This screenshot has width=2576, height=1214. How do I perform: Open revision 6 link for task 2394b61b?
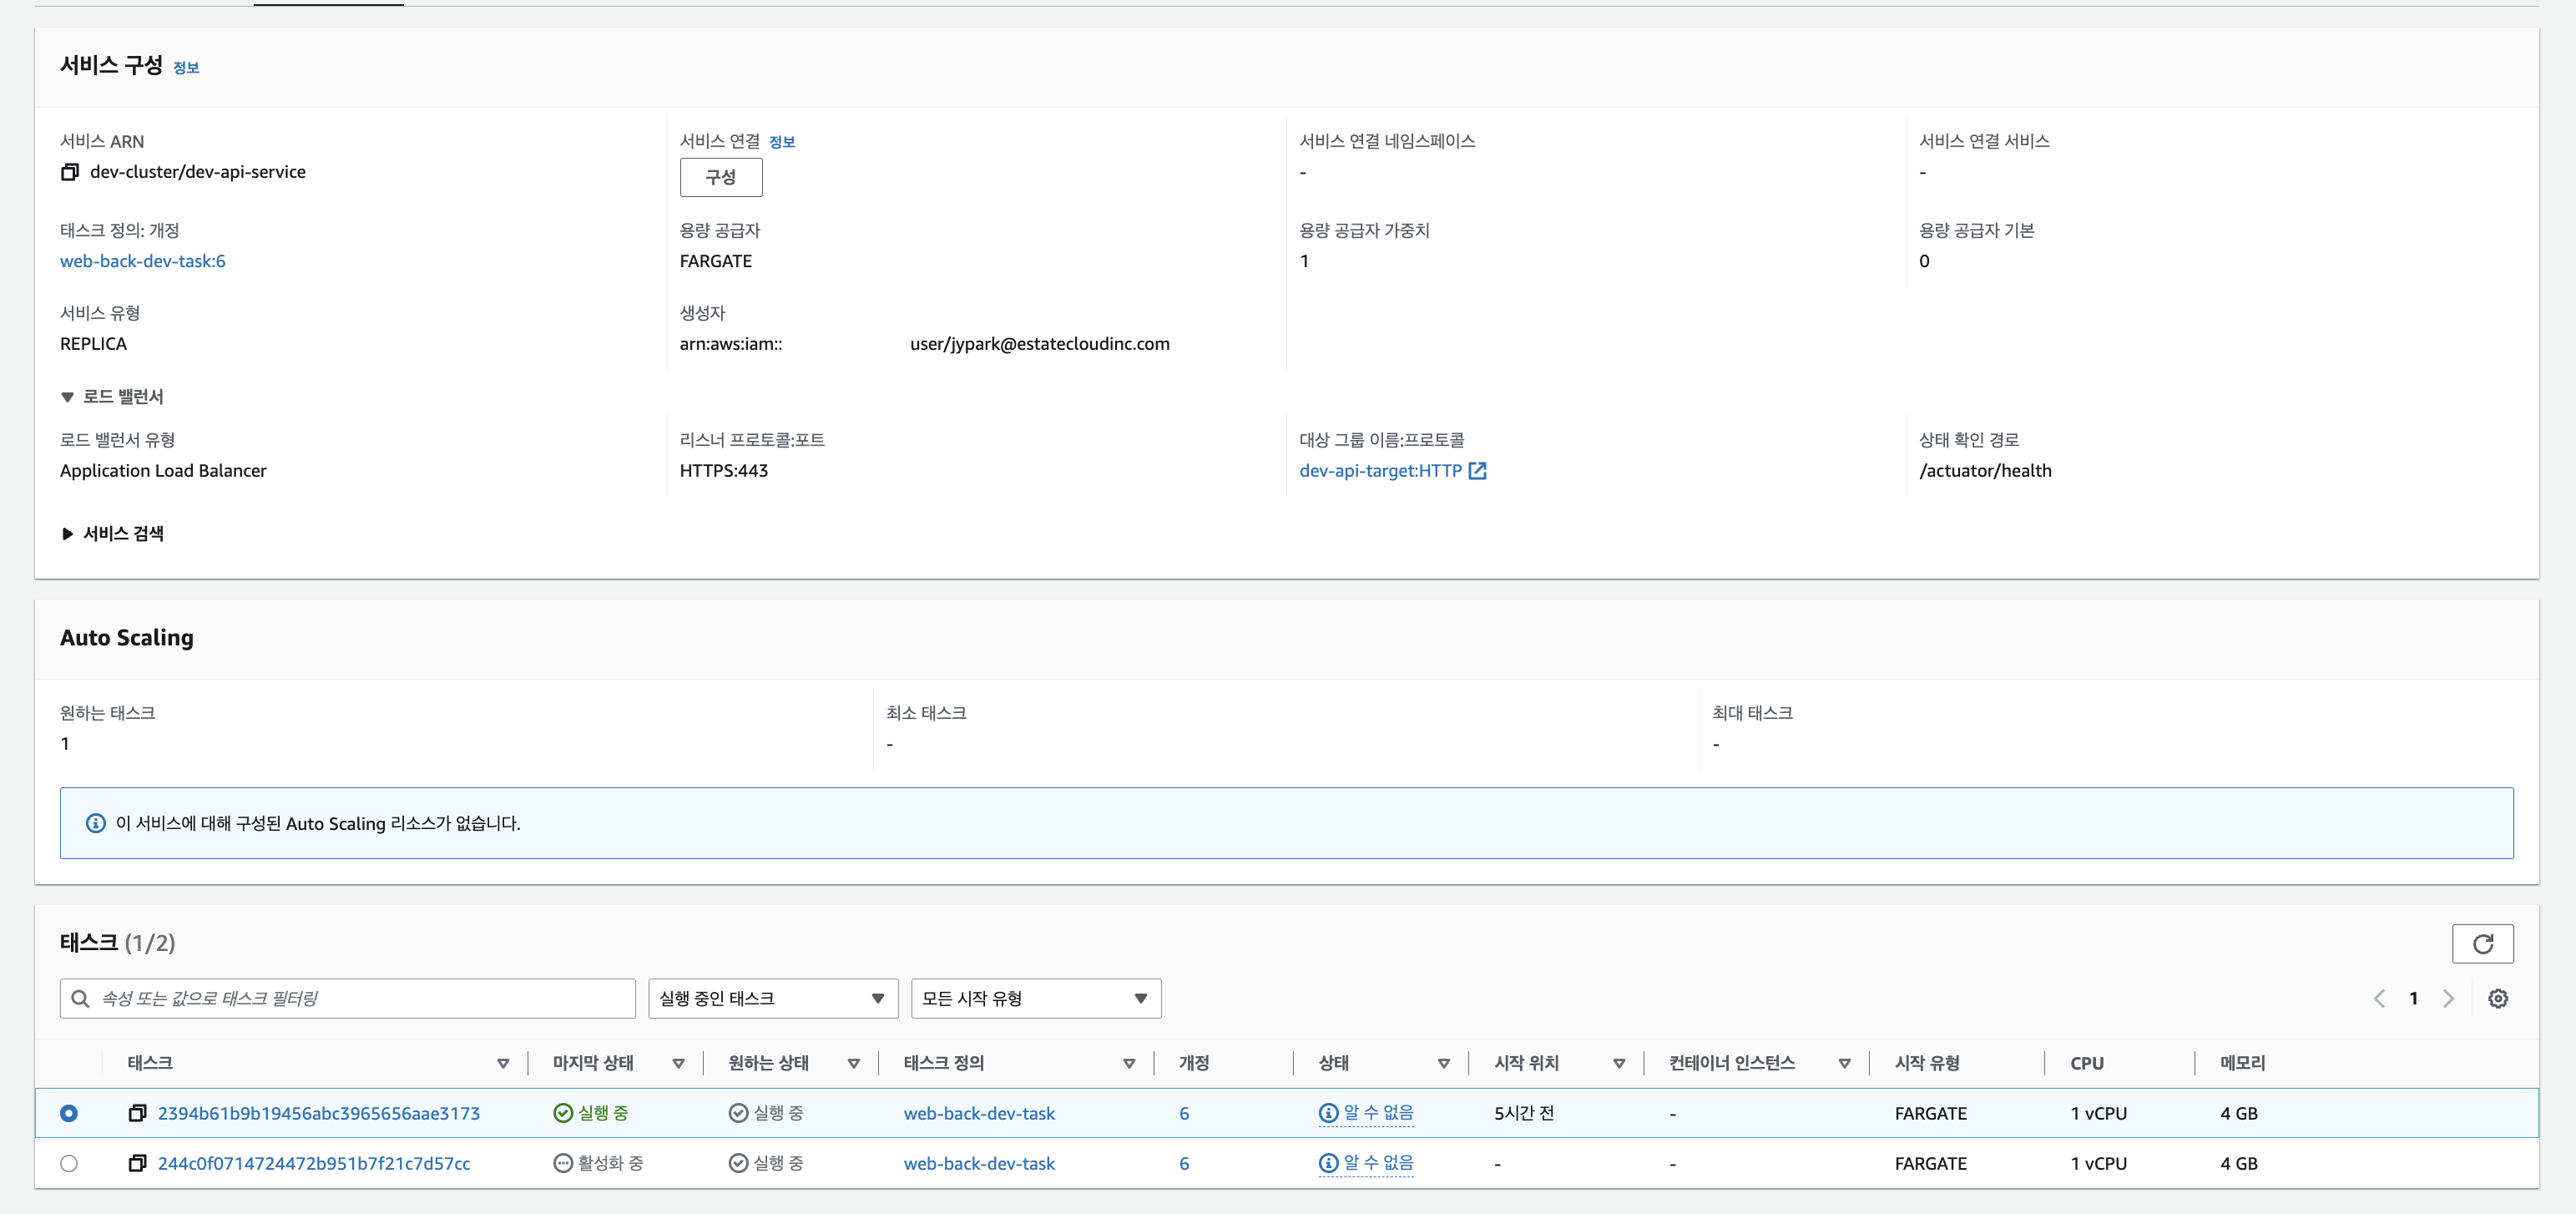point(1184,1113)
